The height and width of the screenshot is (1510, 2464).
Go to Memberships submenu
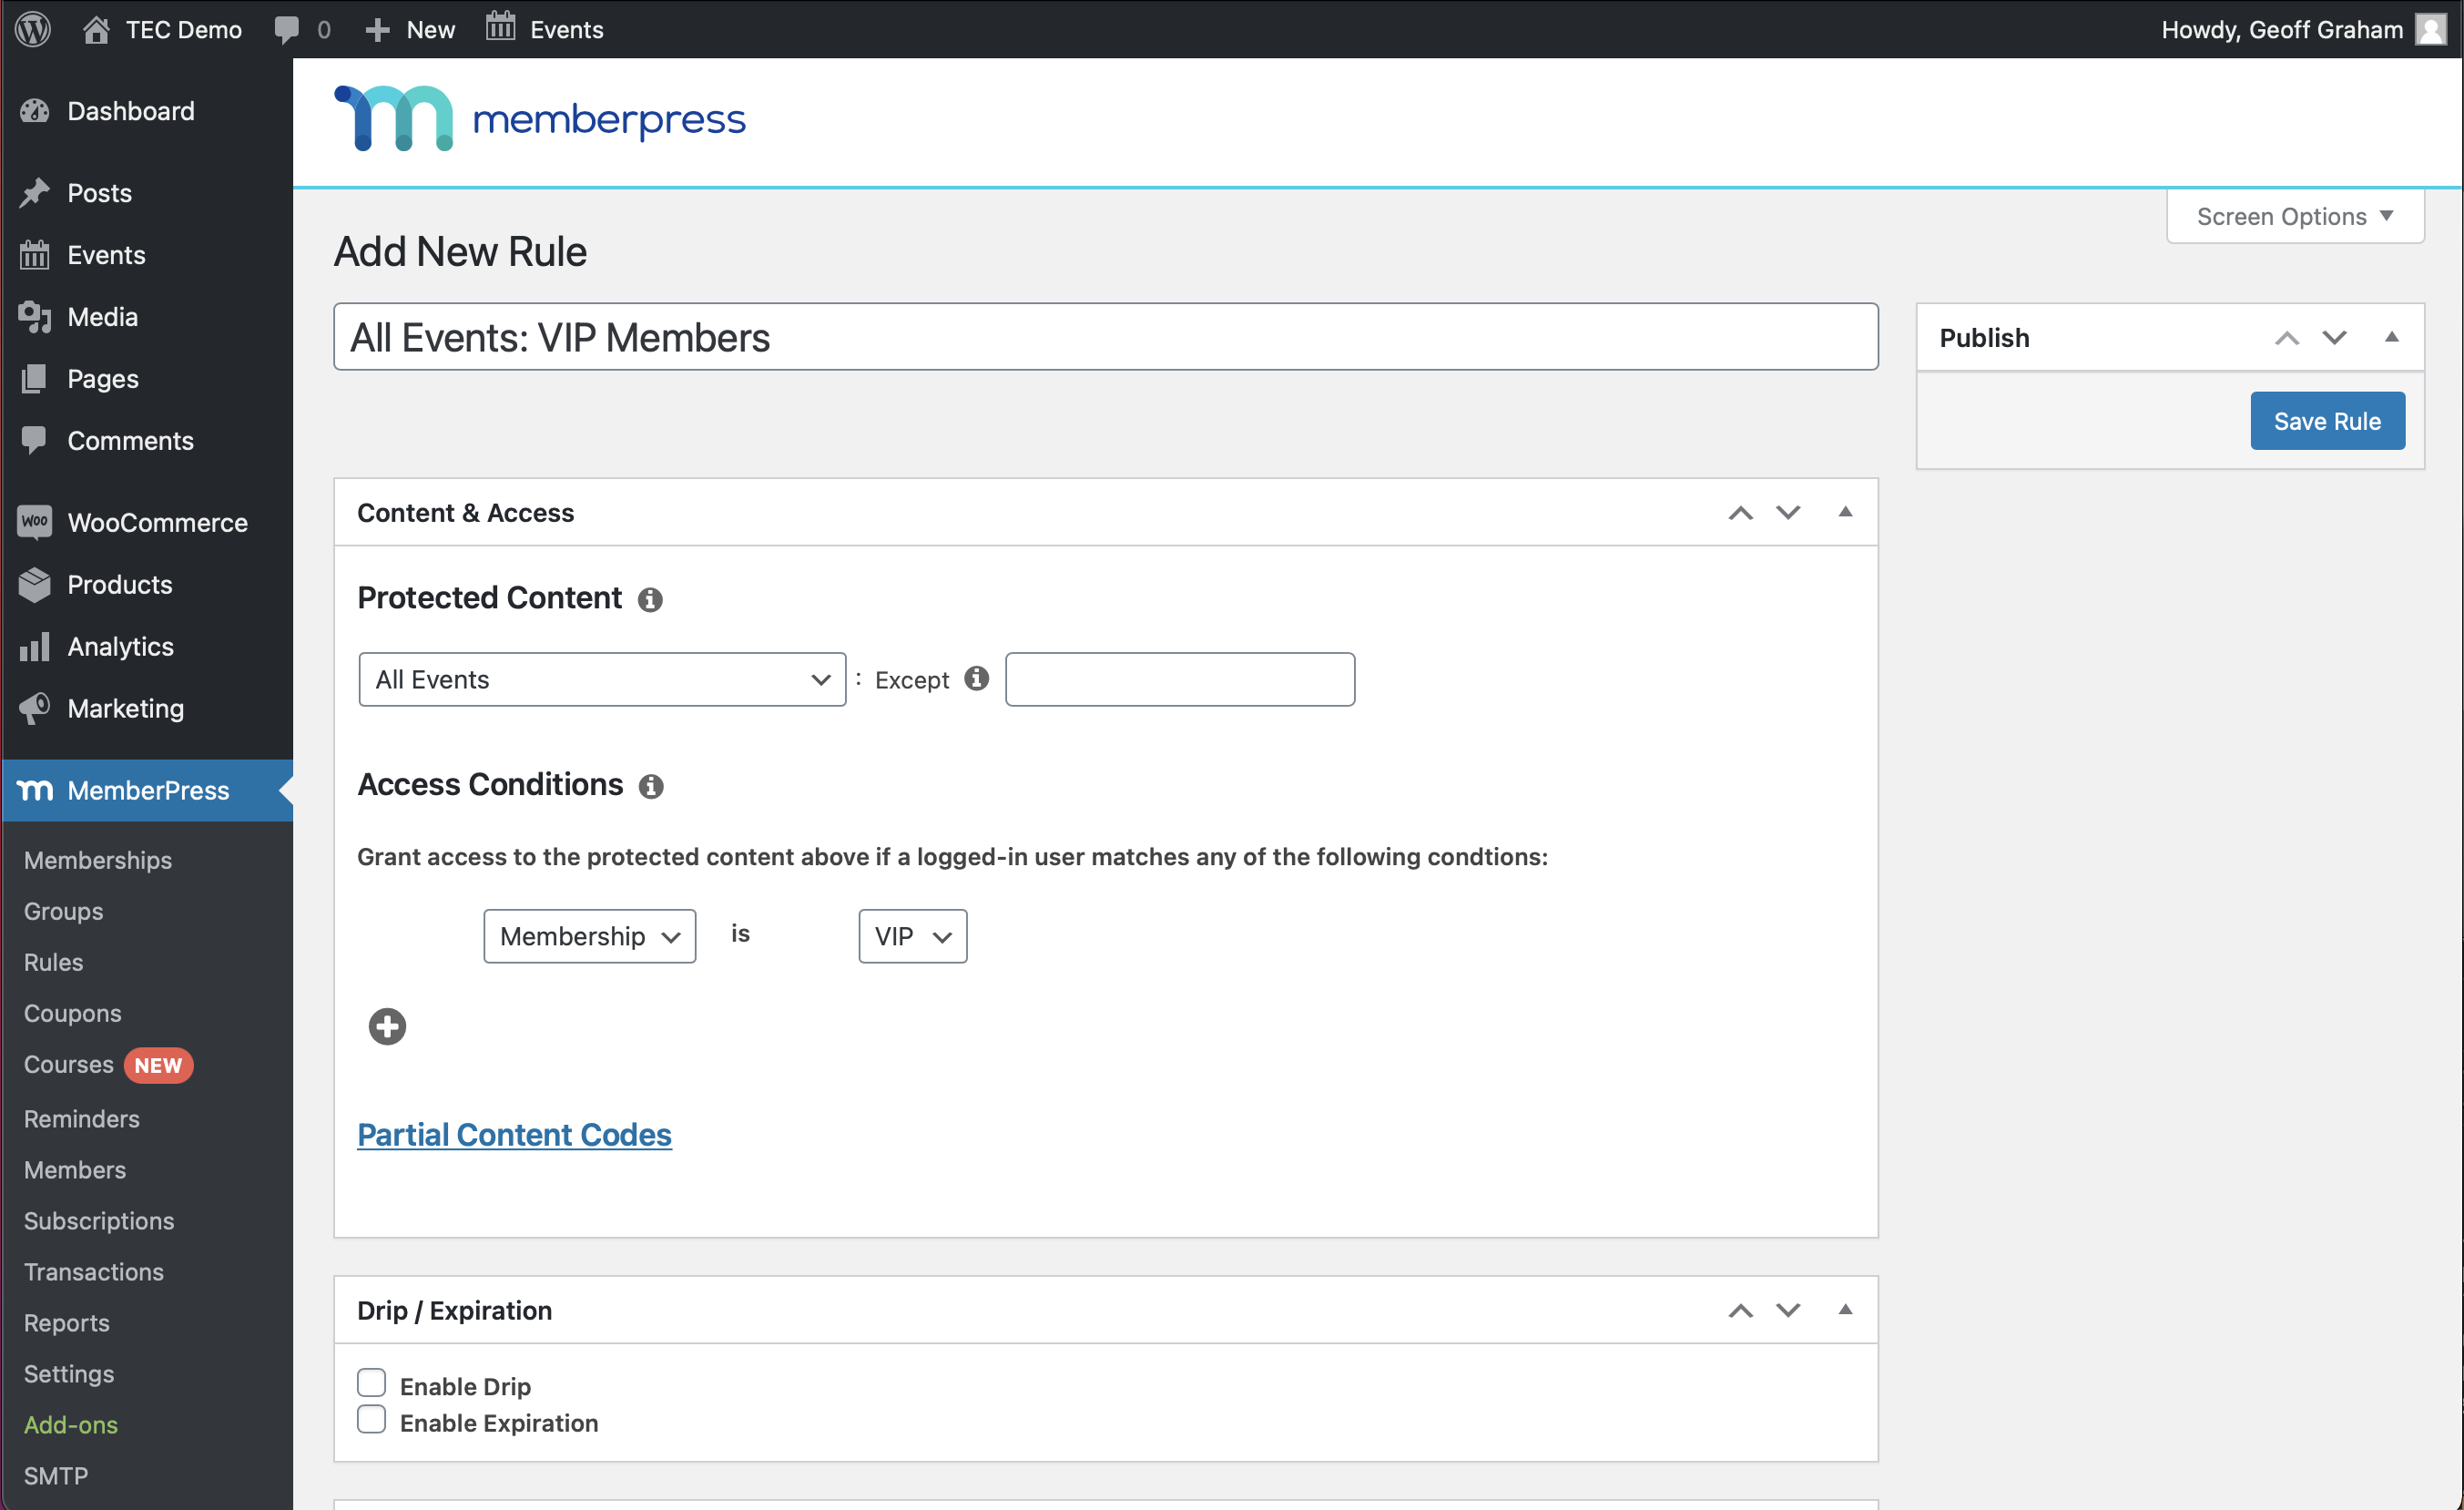(98, 860)
